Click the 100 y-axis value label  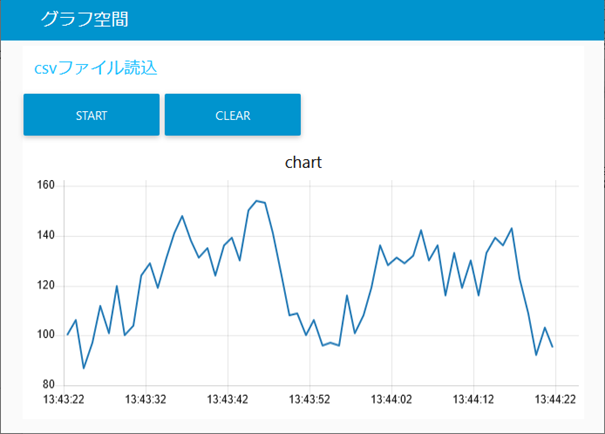coord(46,335)
